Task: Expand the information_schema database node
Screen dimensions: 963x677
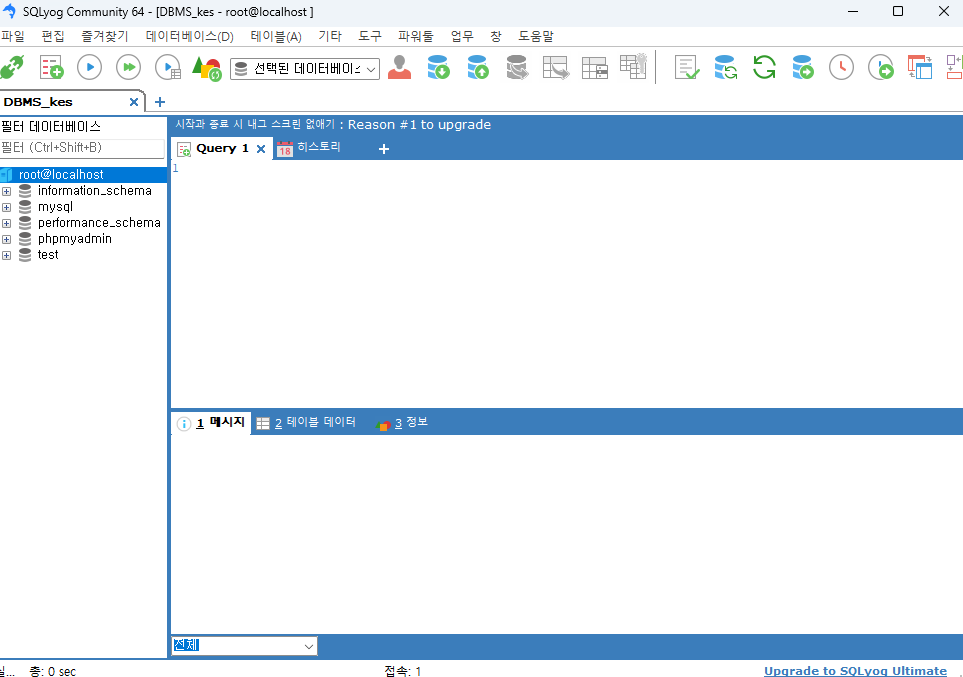Action: [7, 191]
